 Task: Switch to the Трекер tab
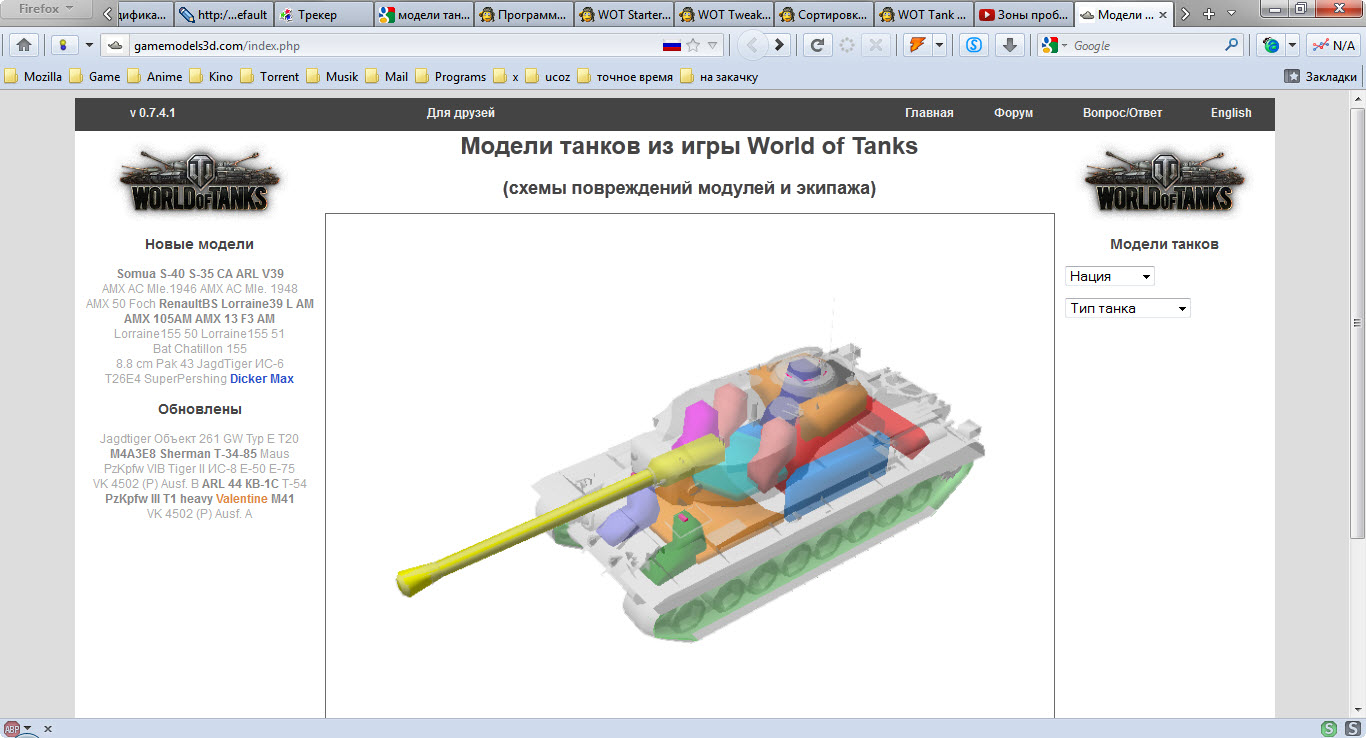click(x=324, y=15)
